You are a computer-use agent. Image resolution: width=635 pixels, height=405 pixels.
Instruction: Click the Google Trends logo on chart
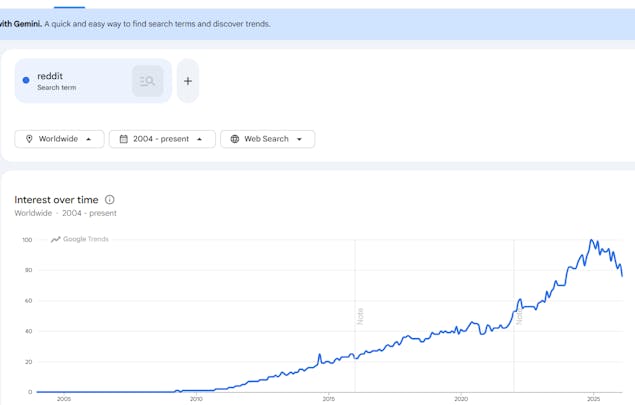pos(80,239)
